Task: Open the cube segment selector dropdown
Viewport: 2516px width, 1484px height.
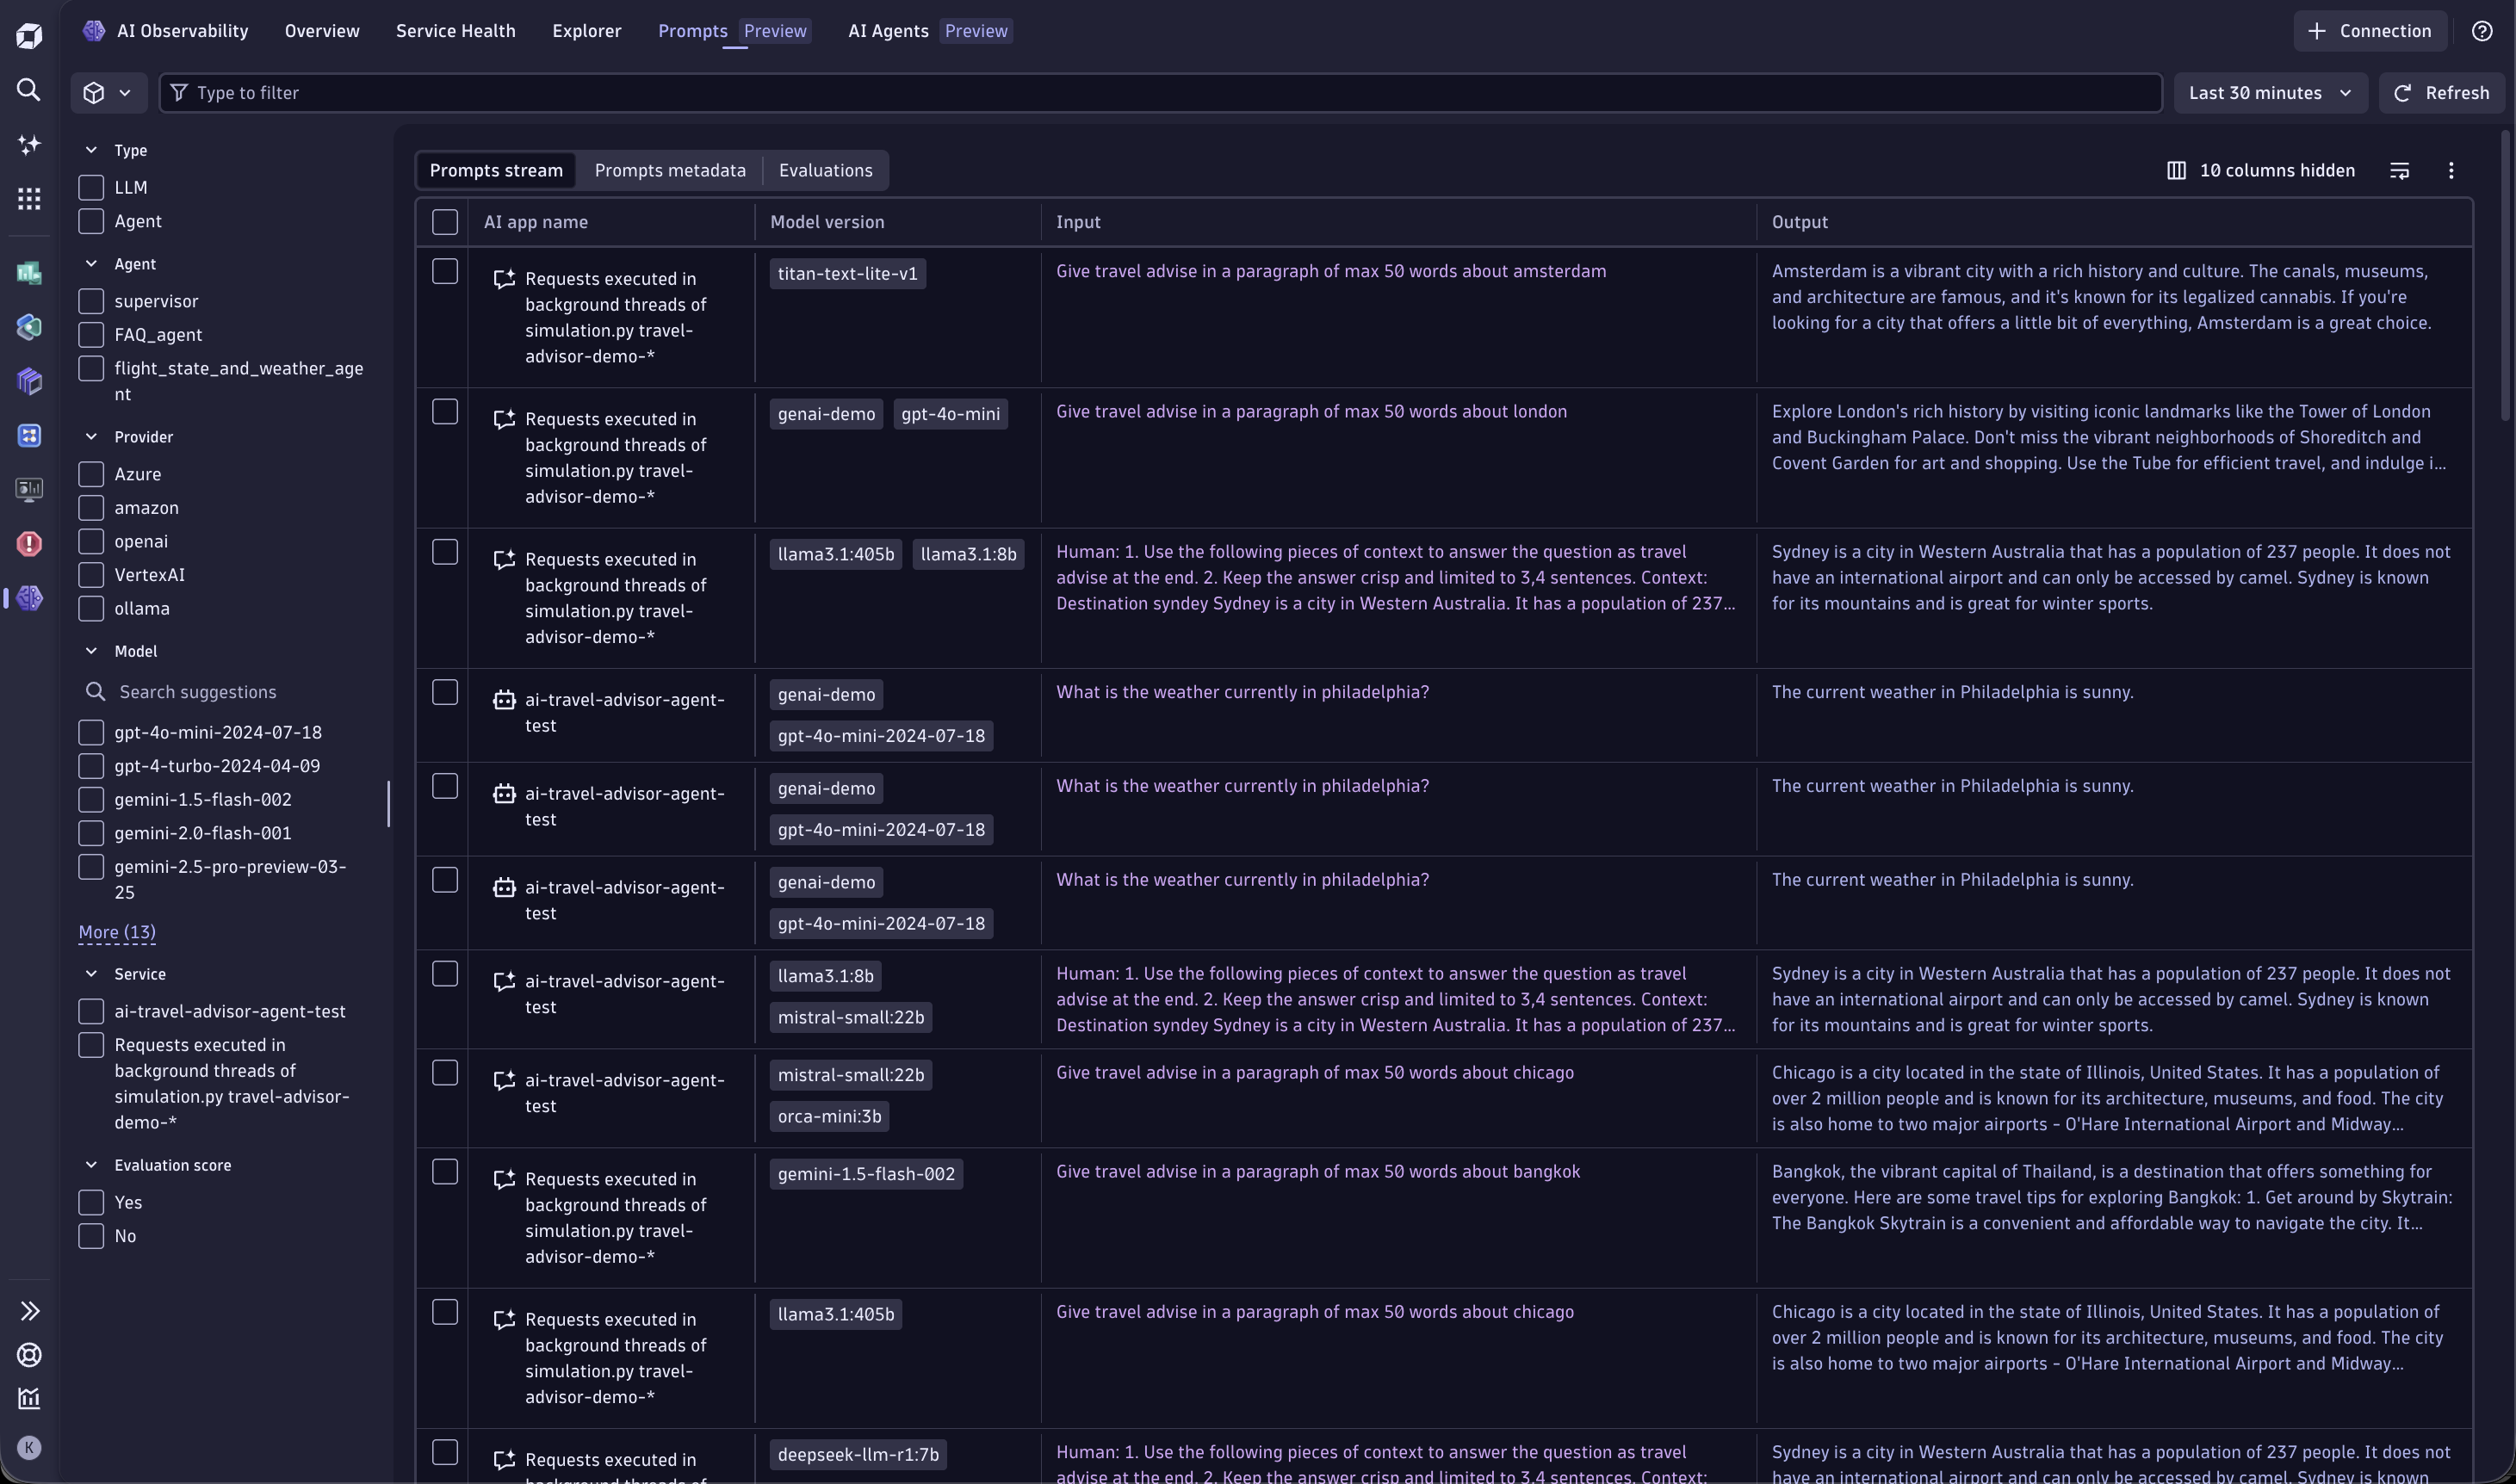Action: [x=108, y=93]
